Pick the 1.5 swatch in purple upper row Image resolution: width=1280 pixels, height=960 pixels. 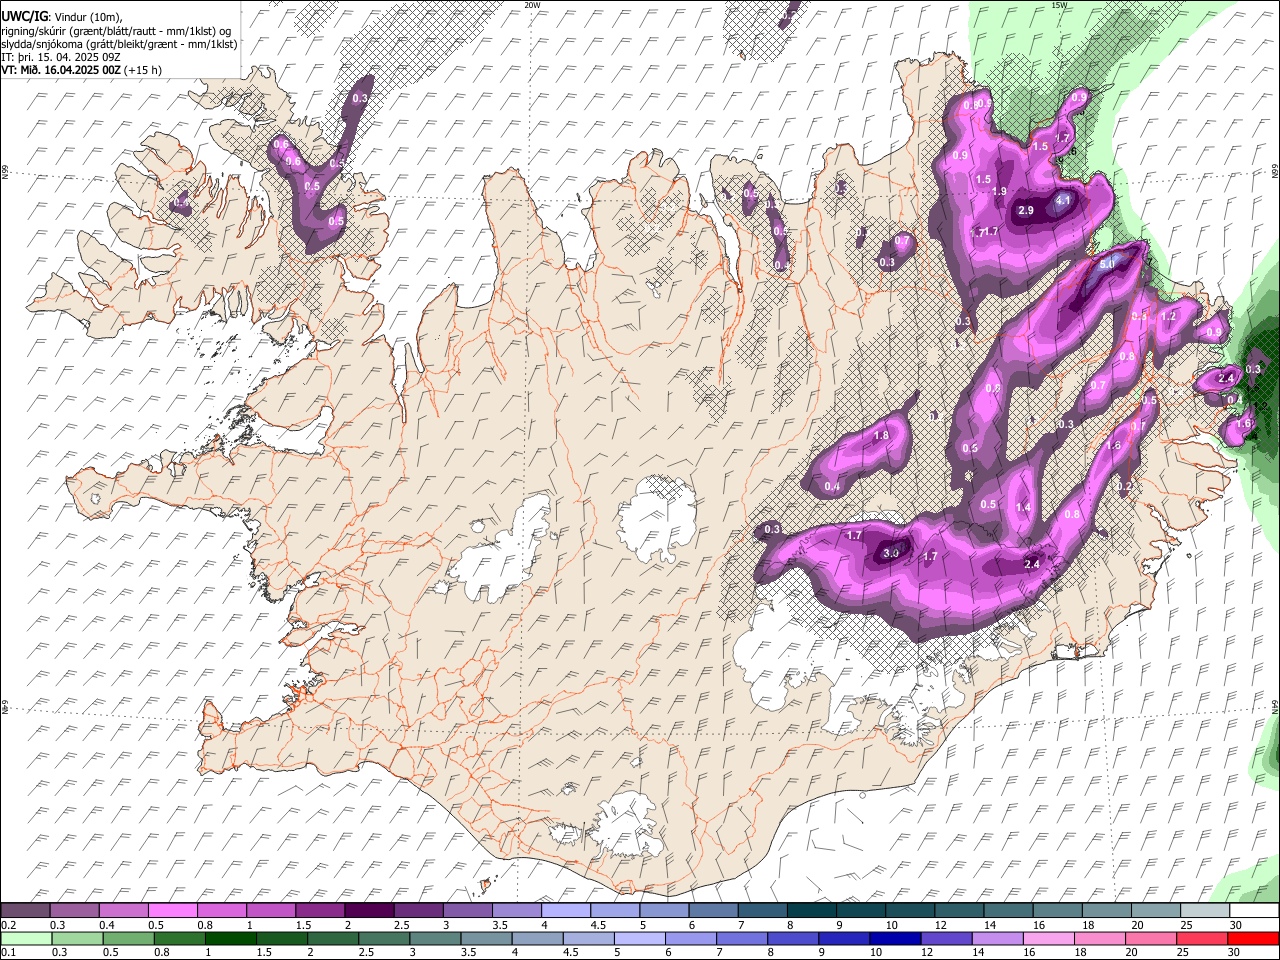click(x=320, y=911)
